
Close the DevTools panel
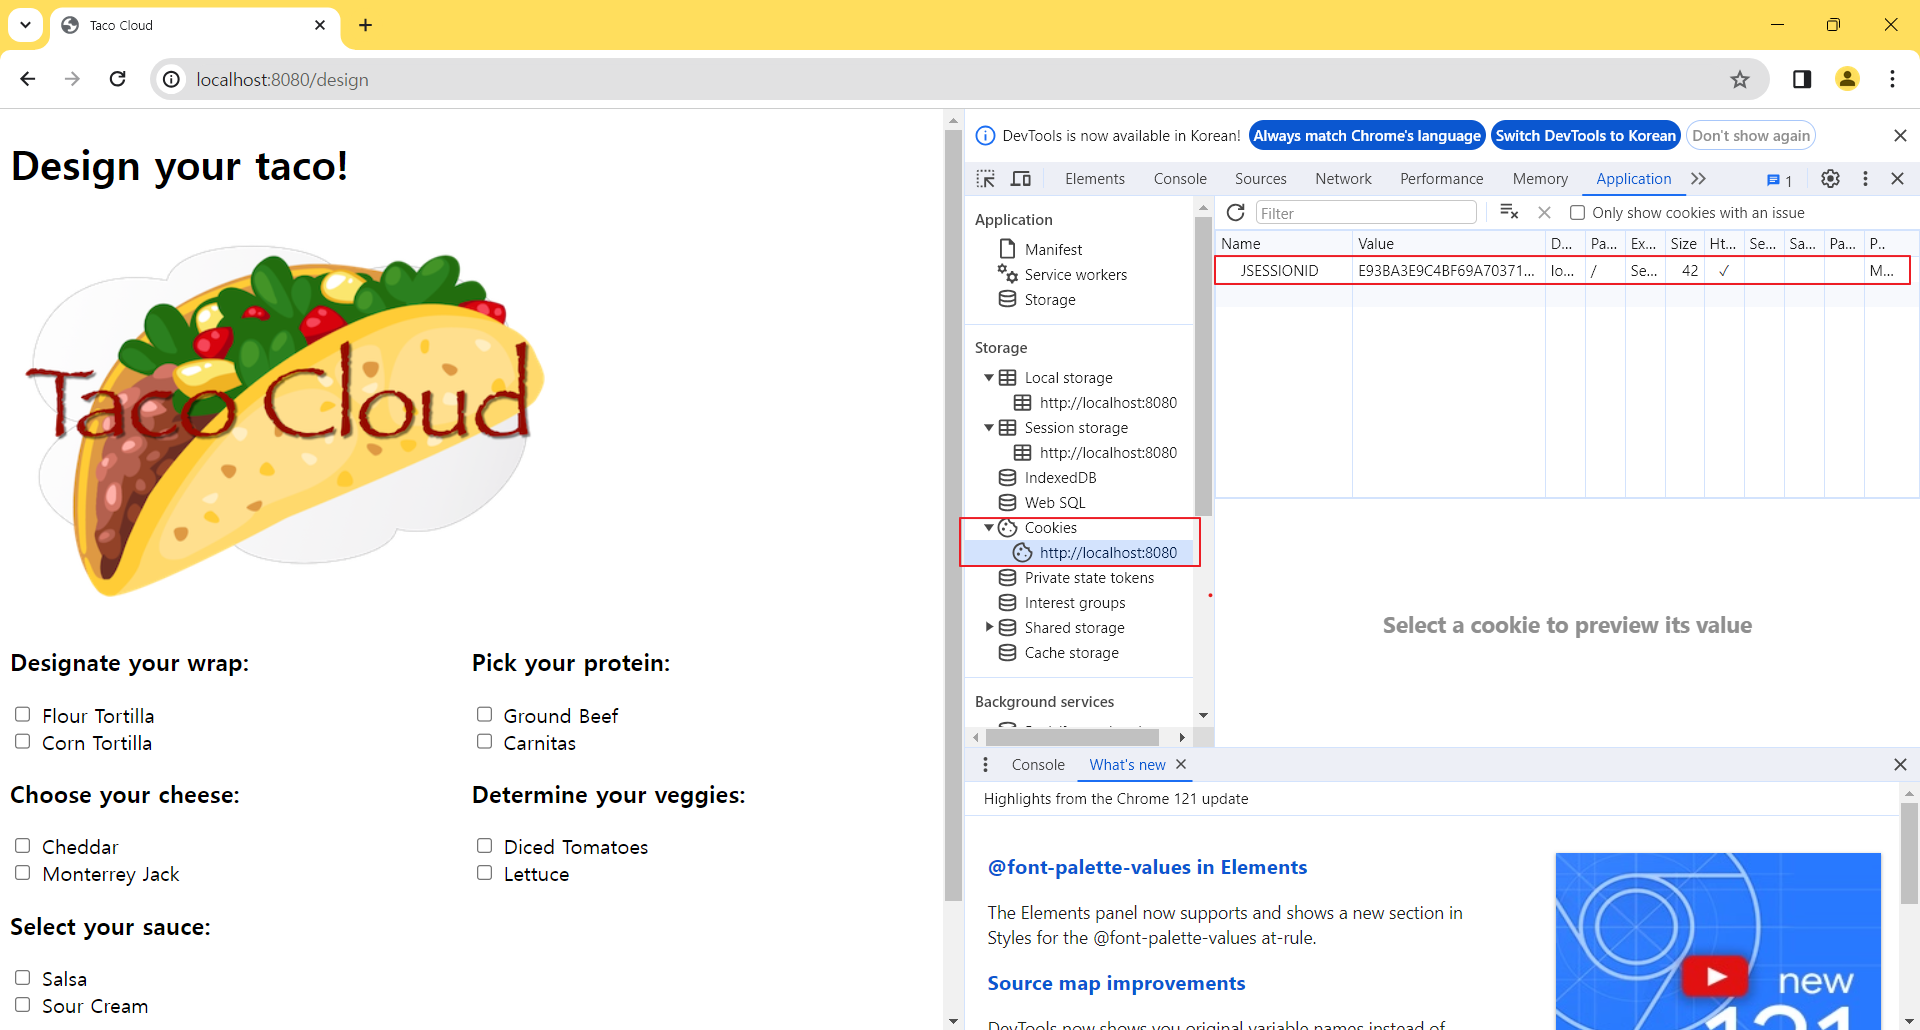1897,178
